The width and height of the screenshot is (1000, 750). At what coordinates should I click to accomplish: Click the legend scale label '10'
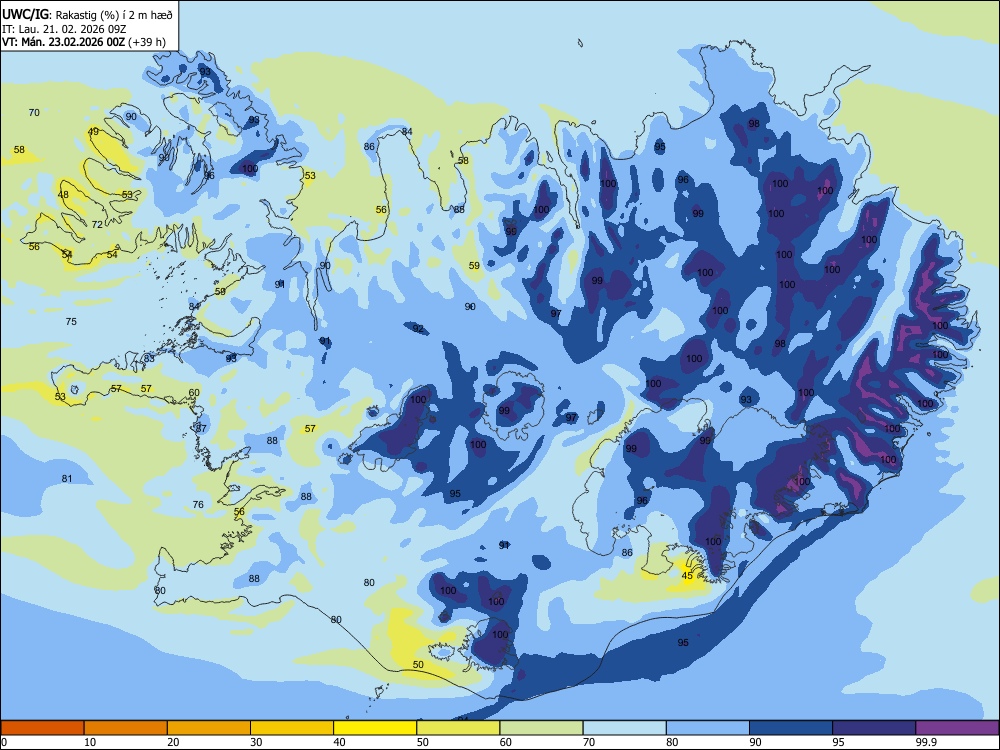pyautogui.click(x=90, y=742)
